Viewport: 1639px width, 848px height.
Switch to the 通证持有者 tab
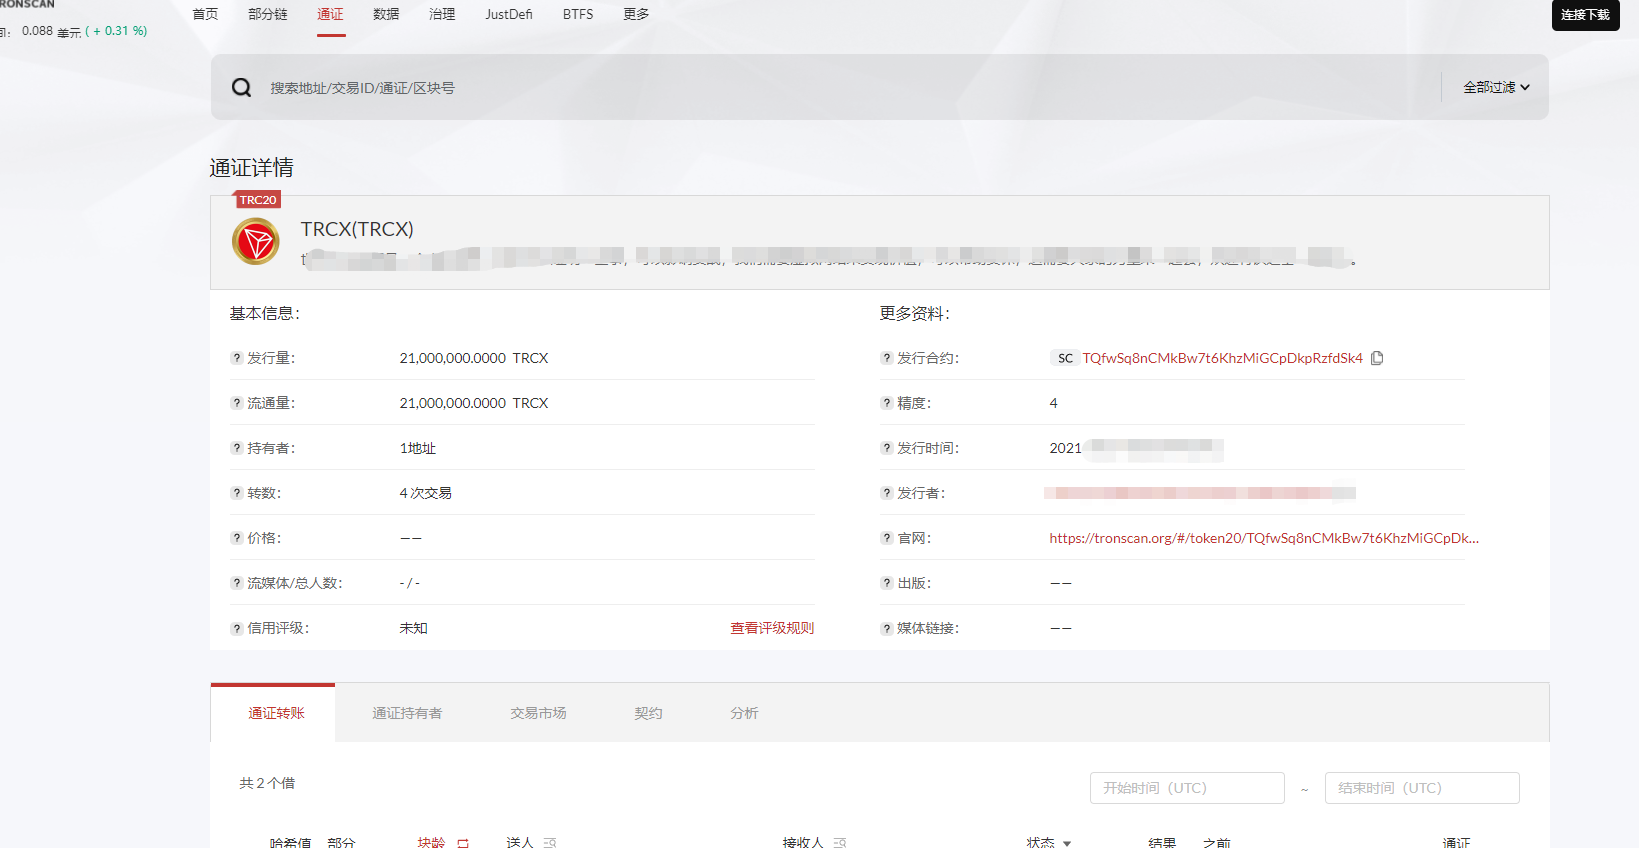pos(407,713)
